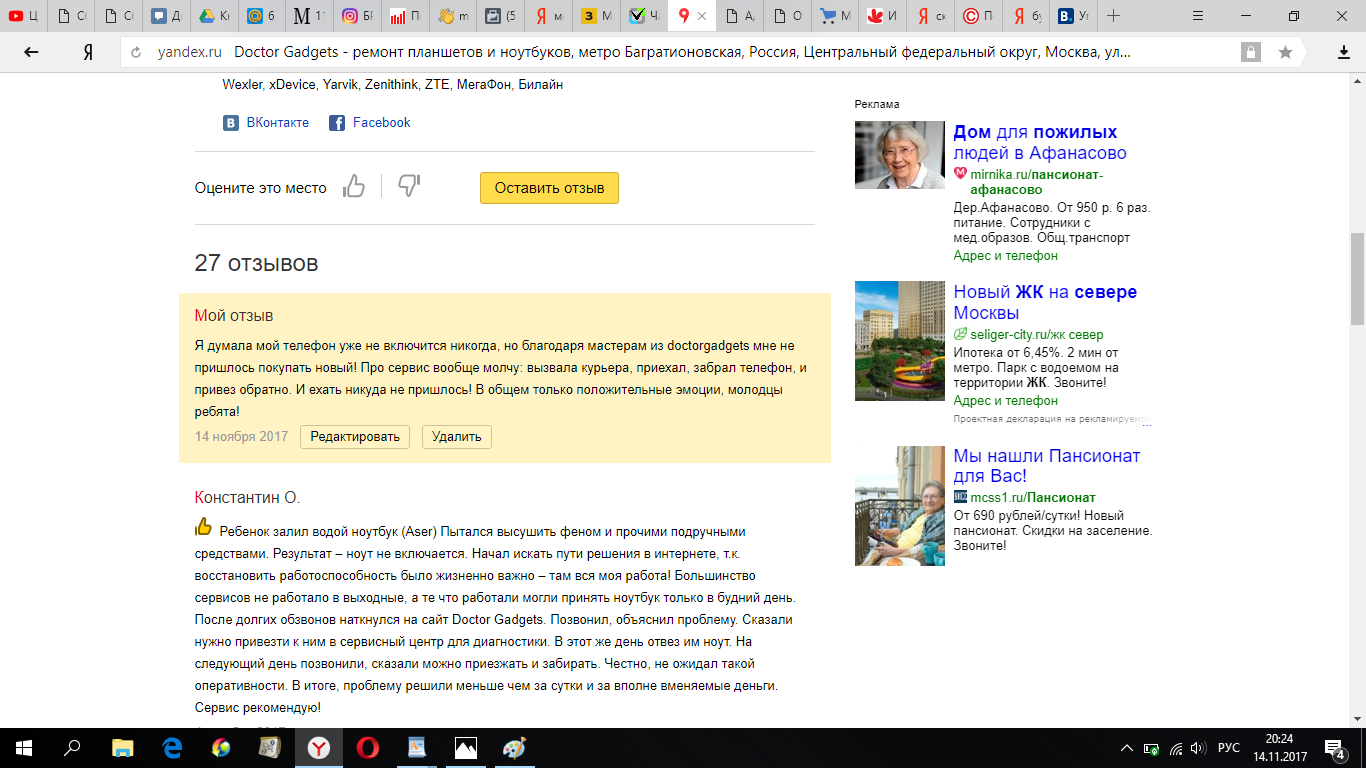Switch to the shopping cart tab
Viewport: 1366px width, 768px height.
pos(837,16)
